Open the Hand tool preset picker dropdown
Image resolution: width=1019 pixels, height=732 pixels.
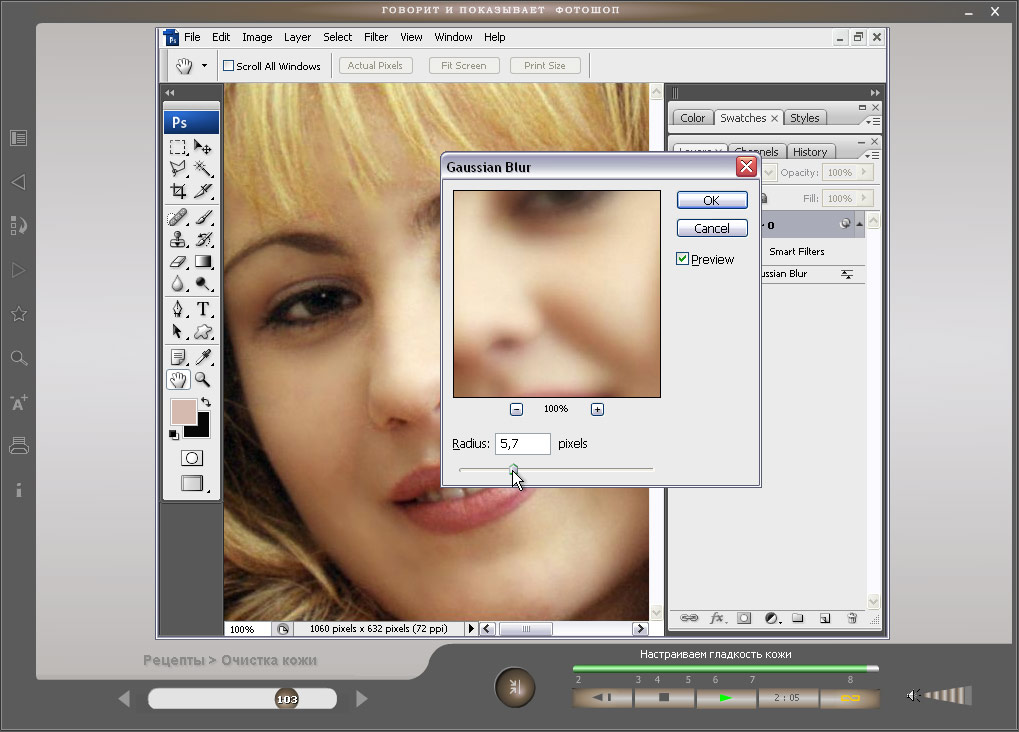coord(205,66)
